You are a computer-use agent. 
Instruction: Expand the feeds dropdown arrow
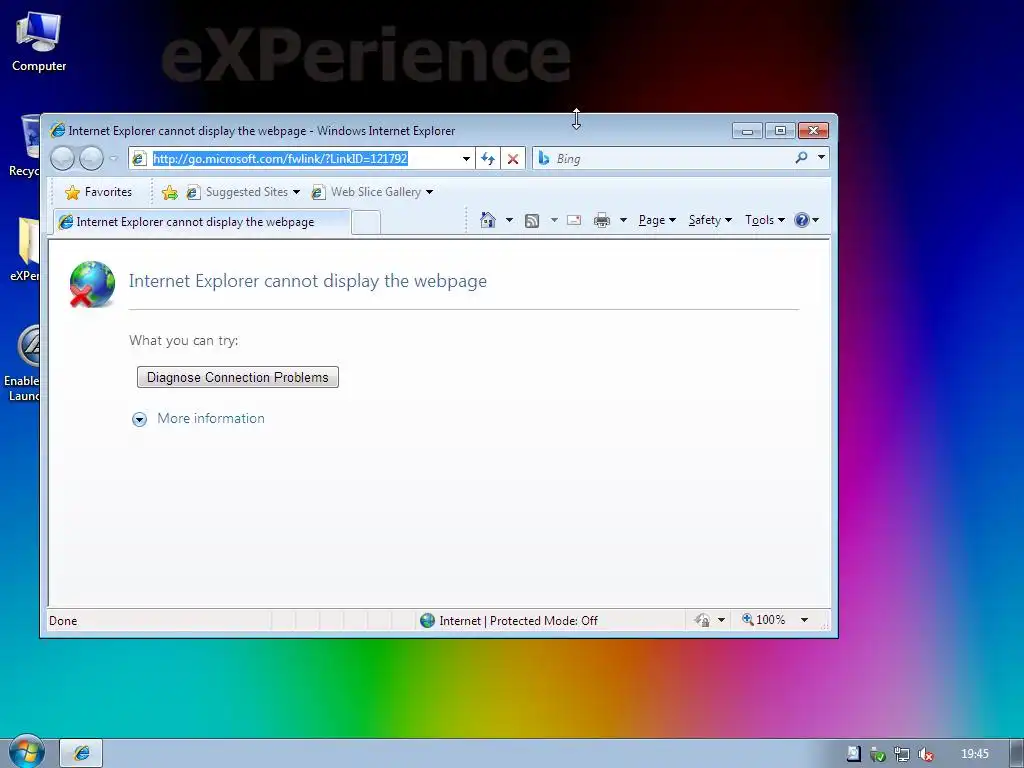coord(554,220)
